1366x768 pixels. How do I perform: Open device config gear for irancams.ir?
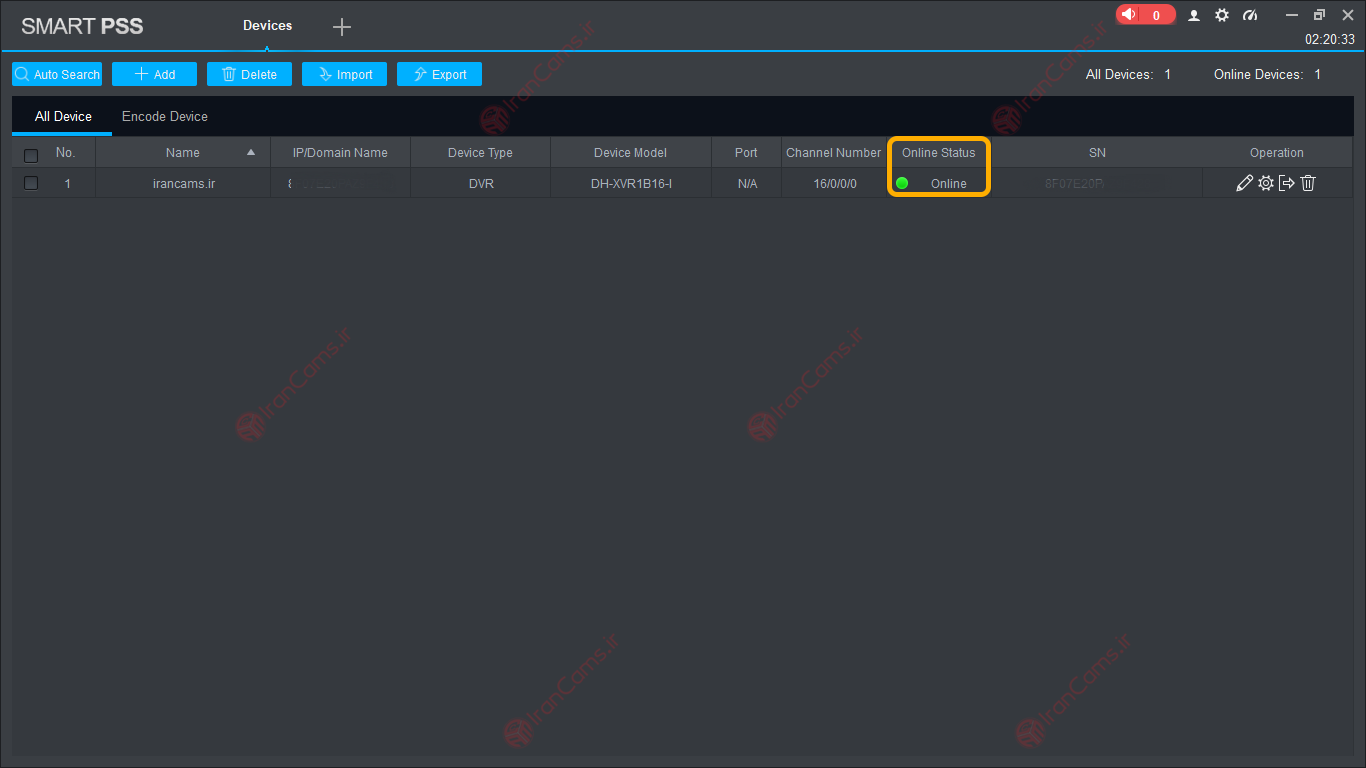(x=1266, y=183)
